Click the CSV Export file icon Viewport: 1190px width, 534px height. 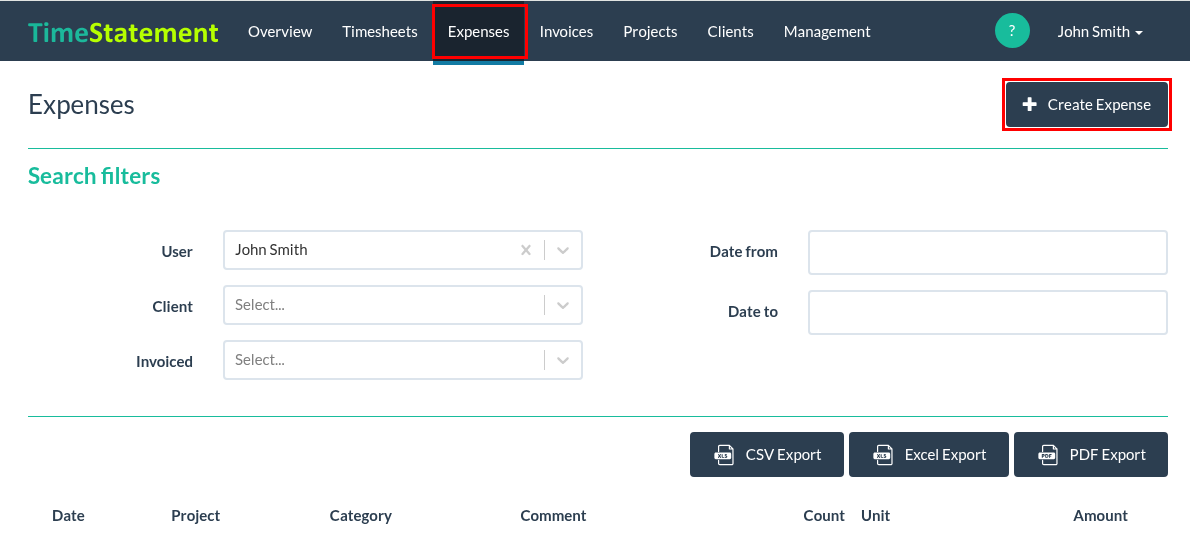click(724, 454)
